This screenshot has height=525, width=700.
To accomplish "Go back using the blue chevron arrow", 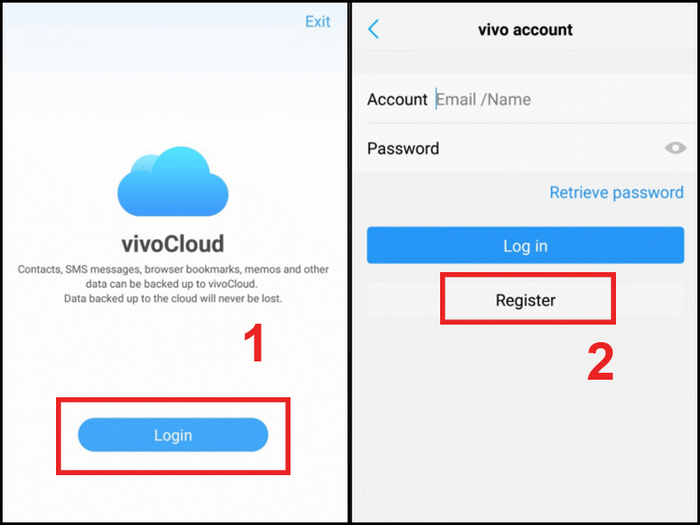I will [374, 29].
